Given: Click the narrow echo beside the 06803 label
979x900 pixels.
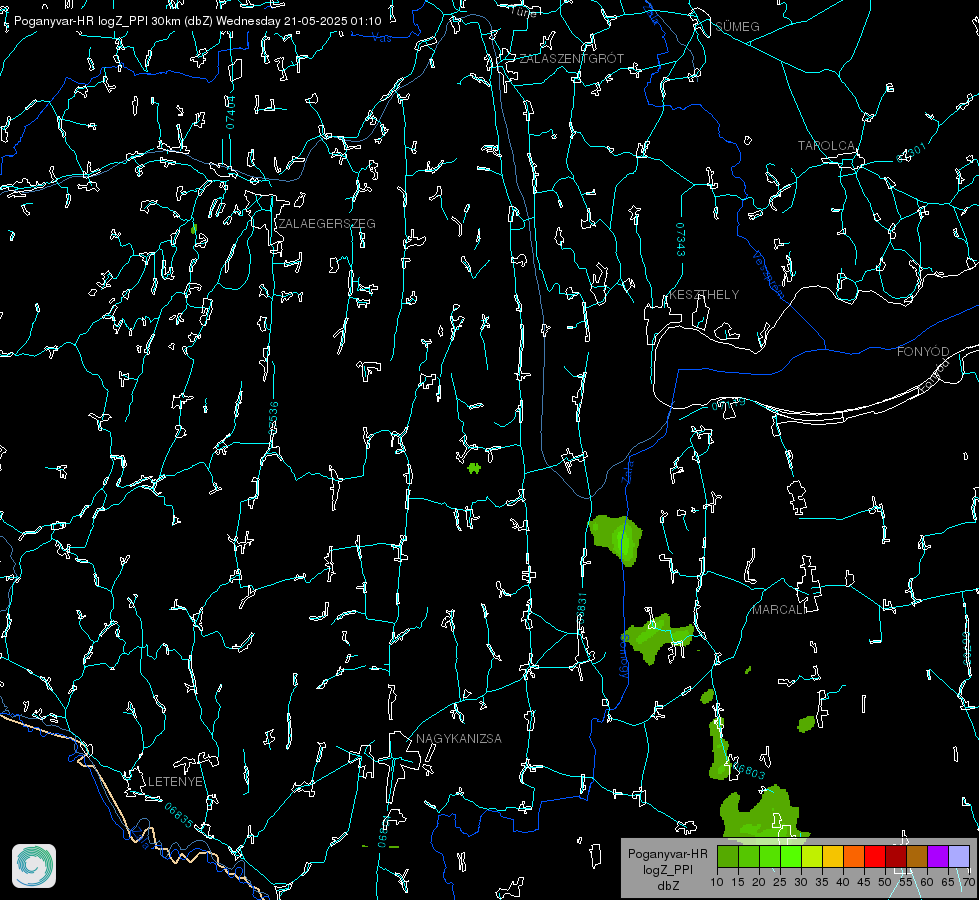Looking at the screenshot, I should tap(719, 748).
